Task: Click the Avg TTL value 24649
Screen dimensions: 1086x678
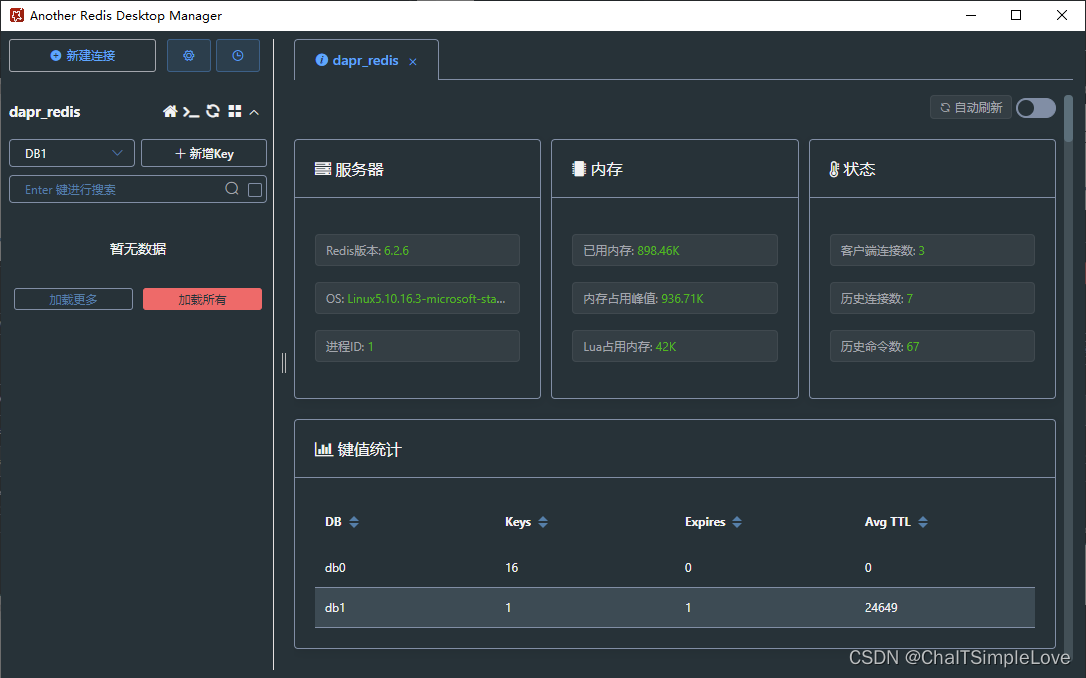Action: [881, 607]
